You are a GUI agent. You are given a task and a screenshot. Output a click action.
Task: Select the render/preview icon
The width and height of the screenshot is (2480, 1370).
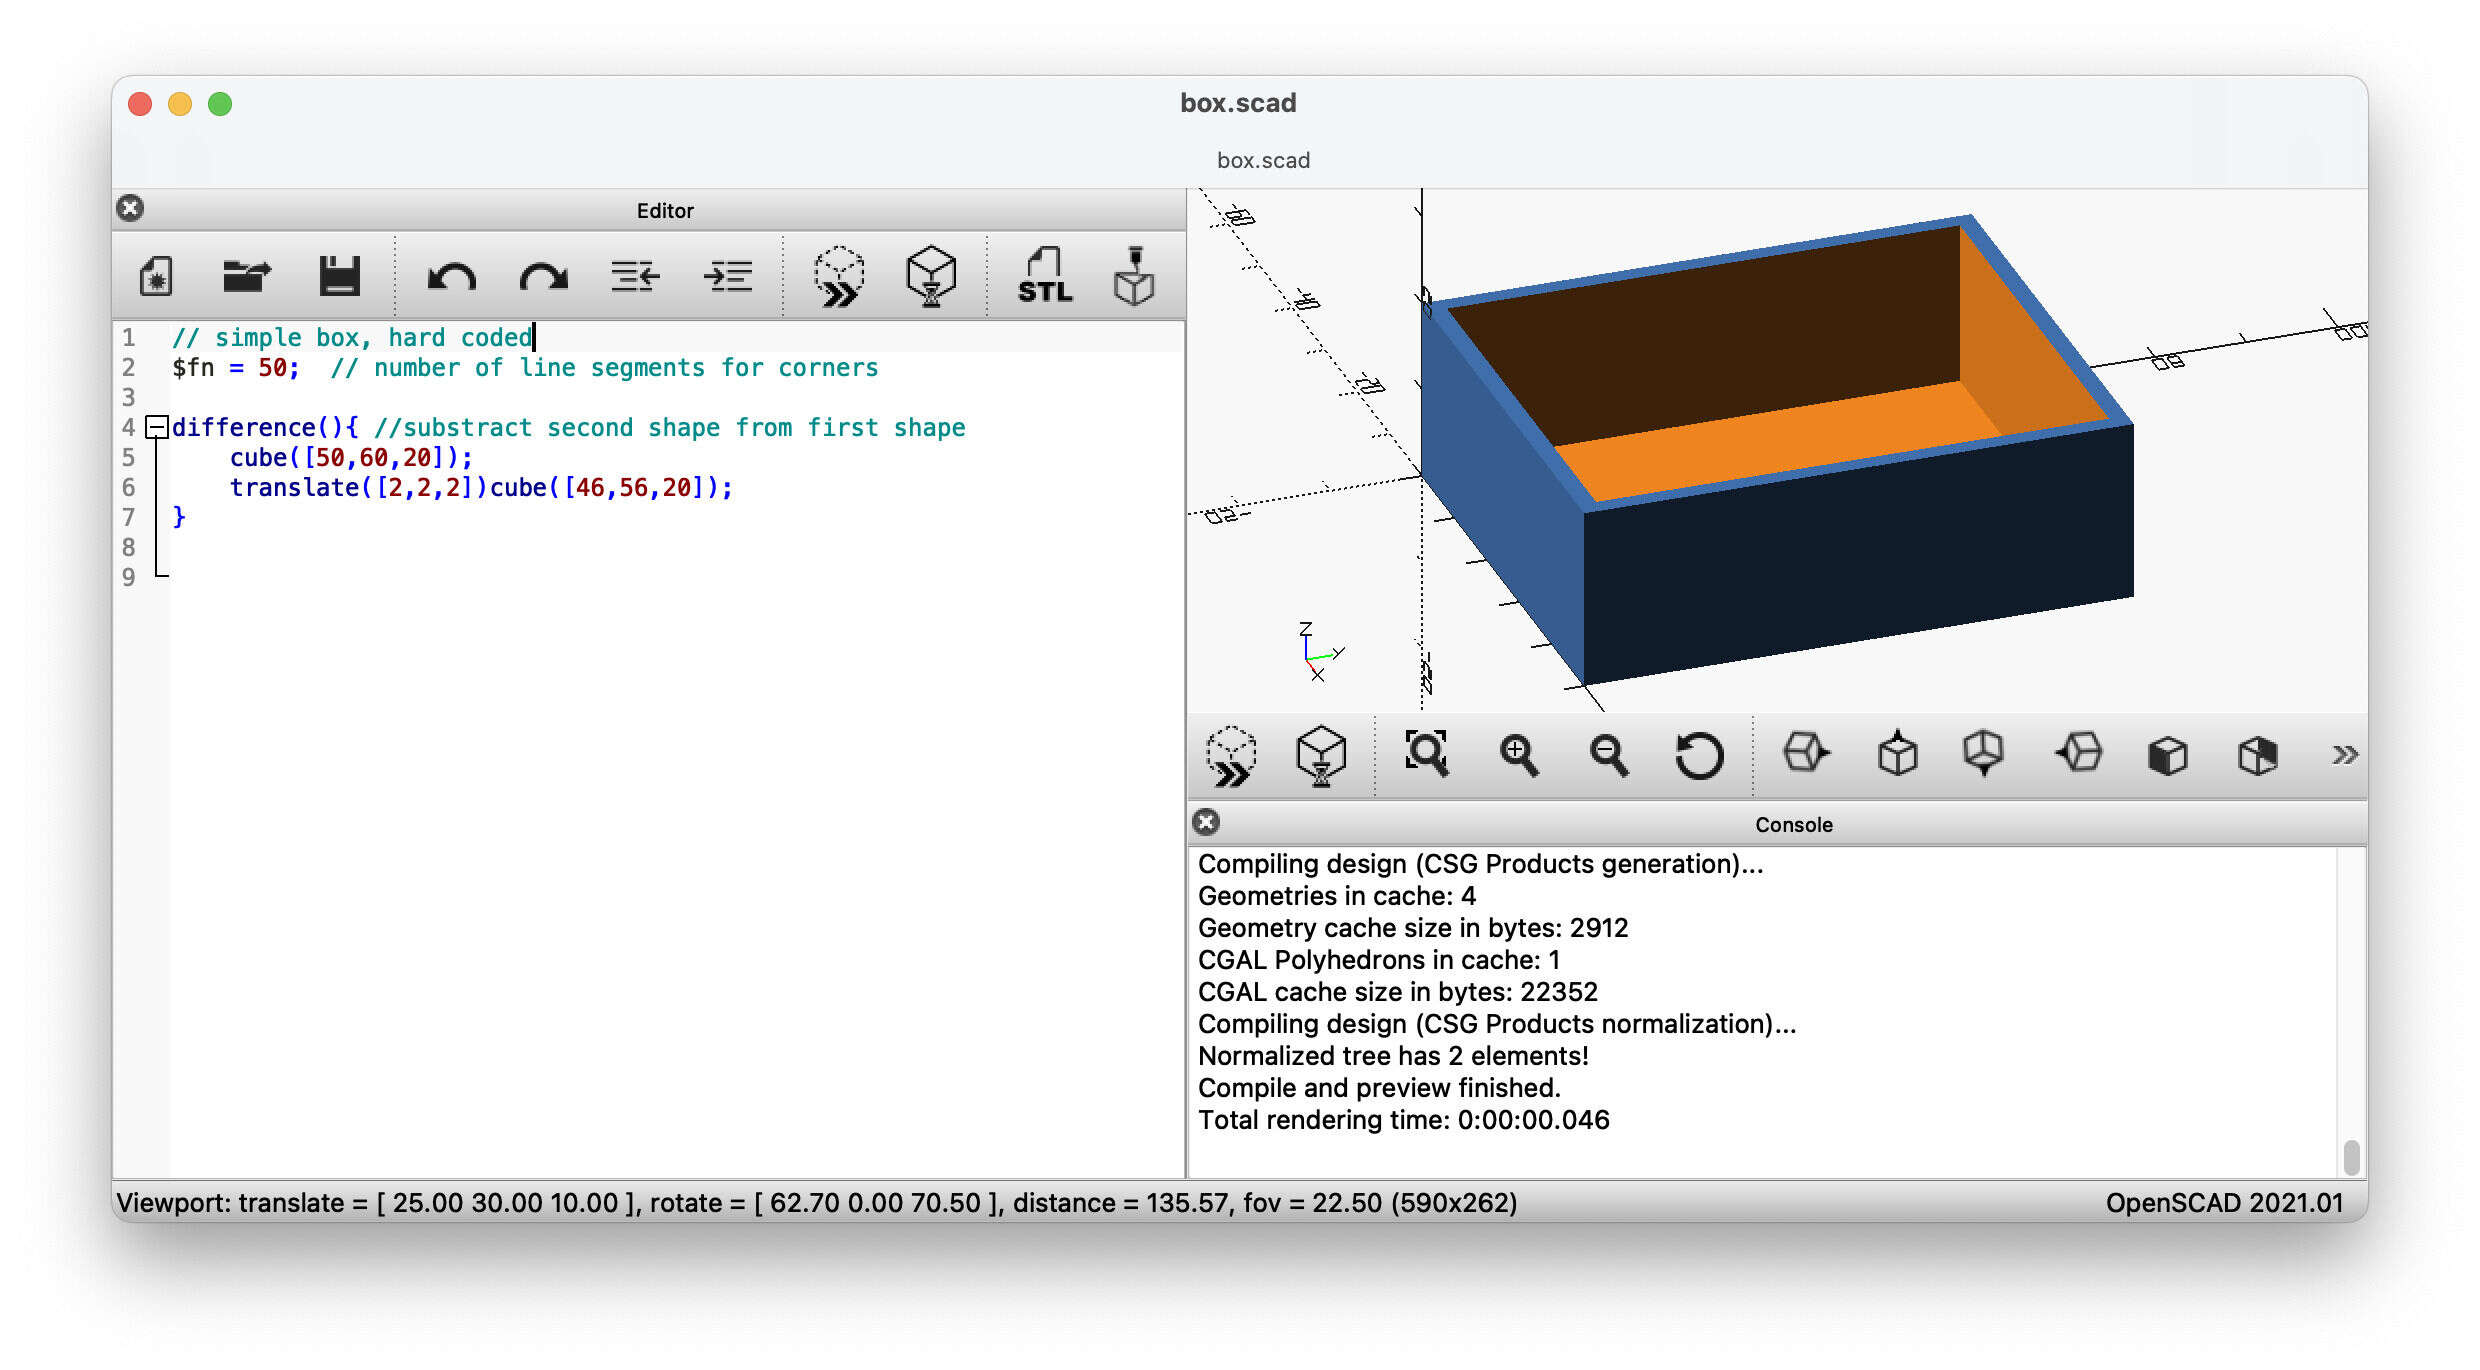click(x=933, y=273)
